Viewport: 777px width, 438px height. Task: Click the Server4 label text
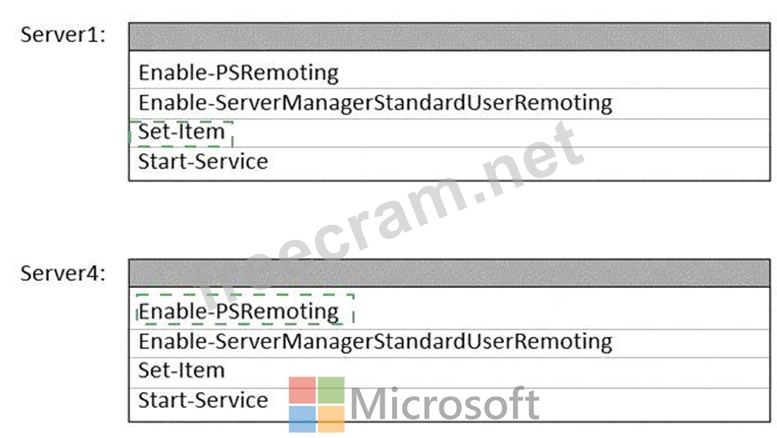(63, 273)
